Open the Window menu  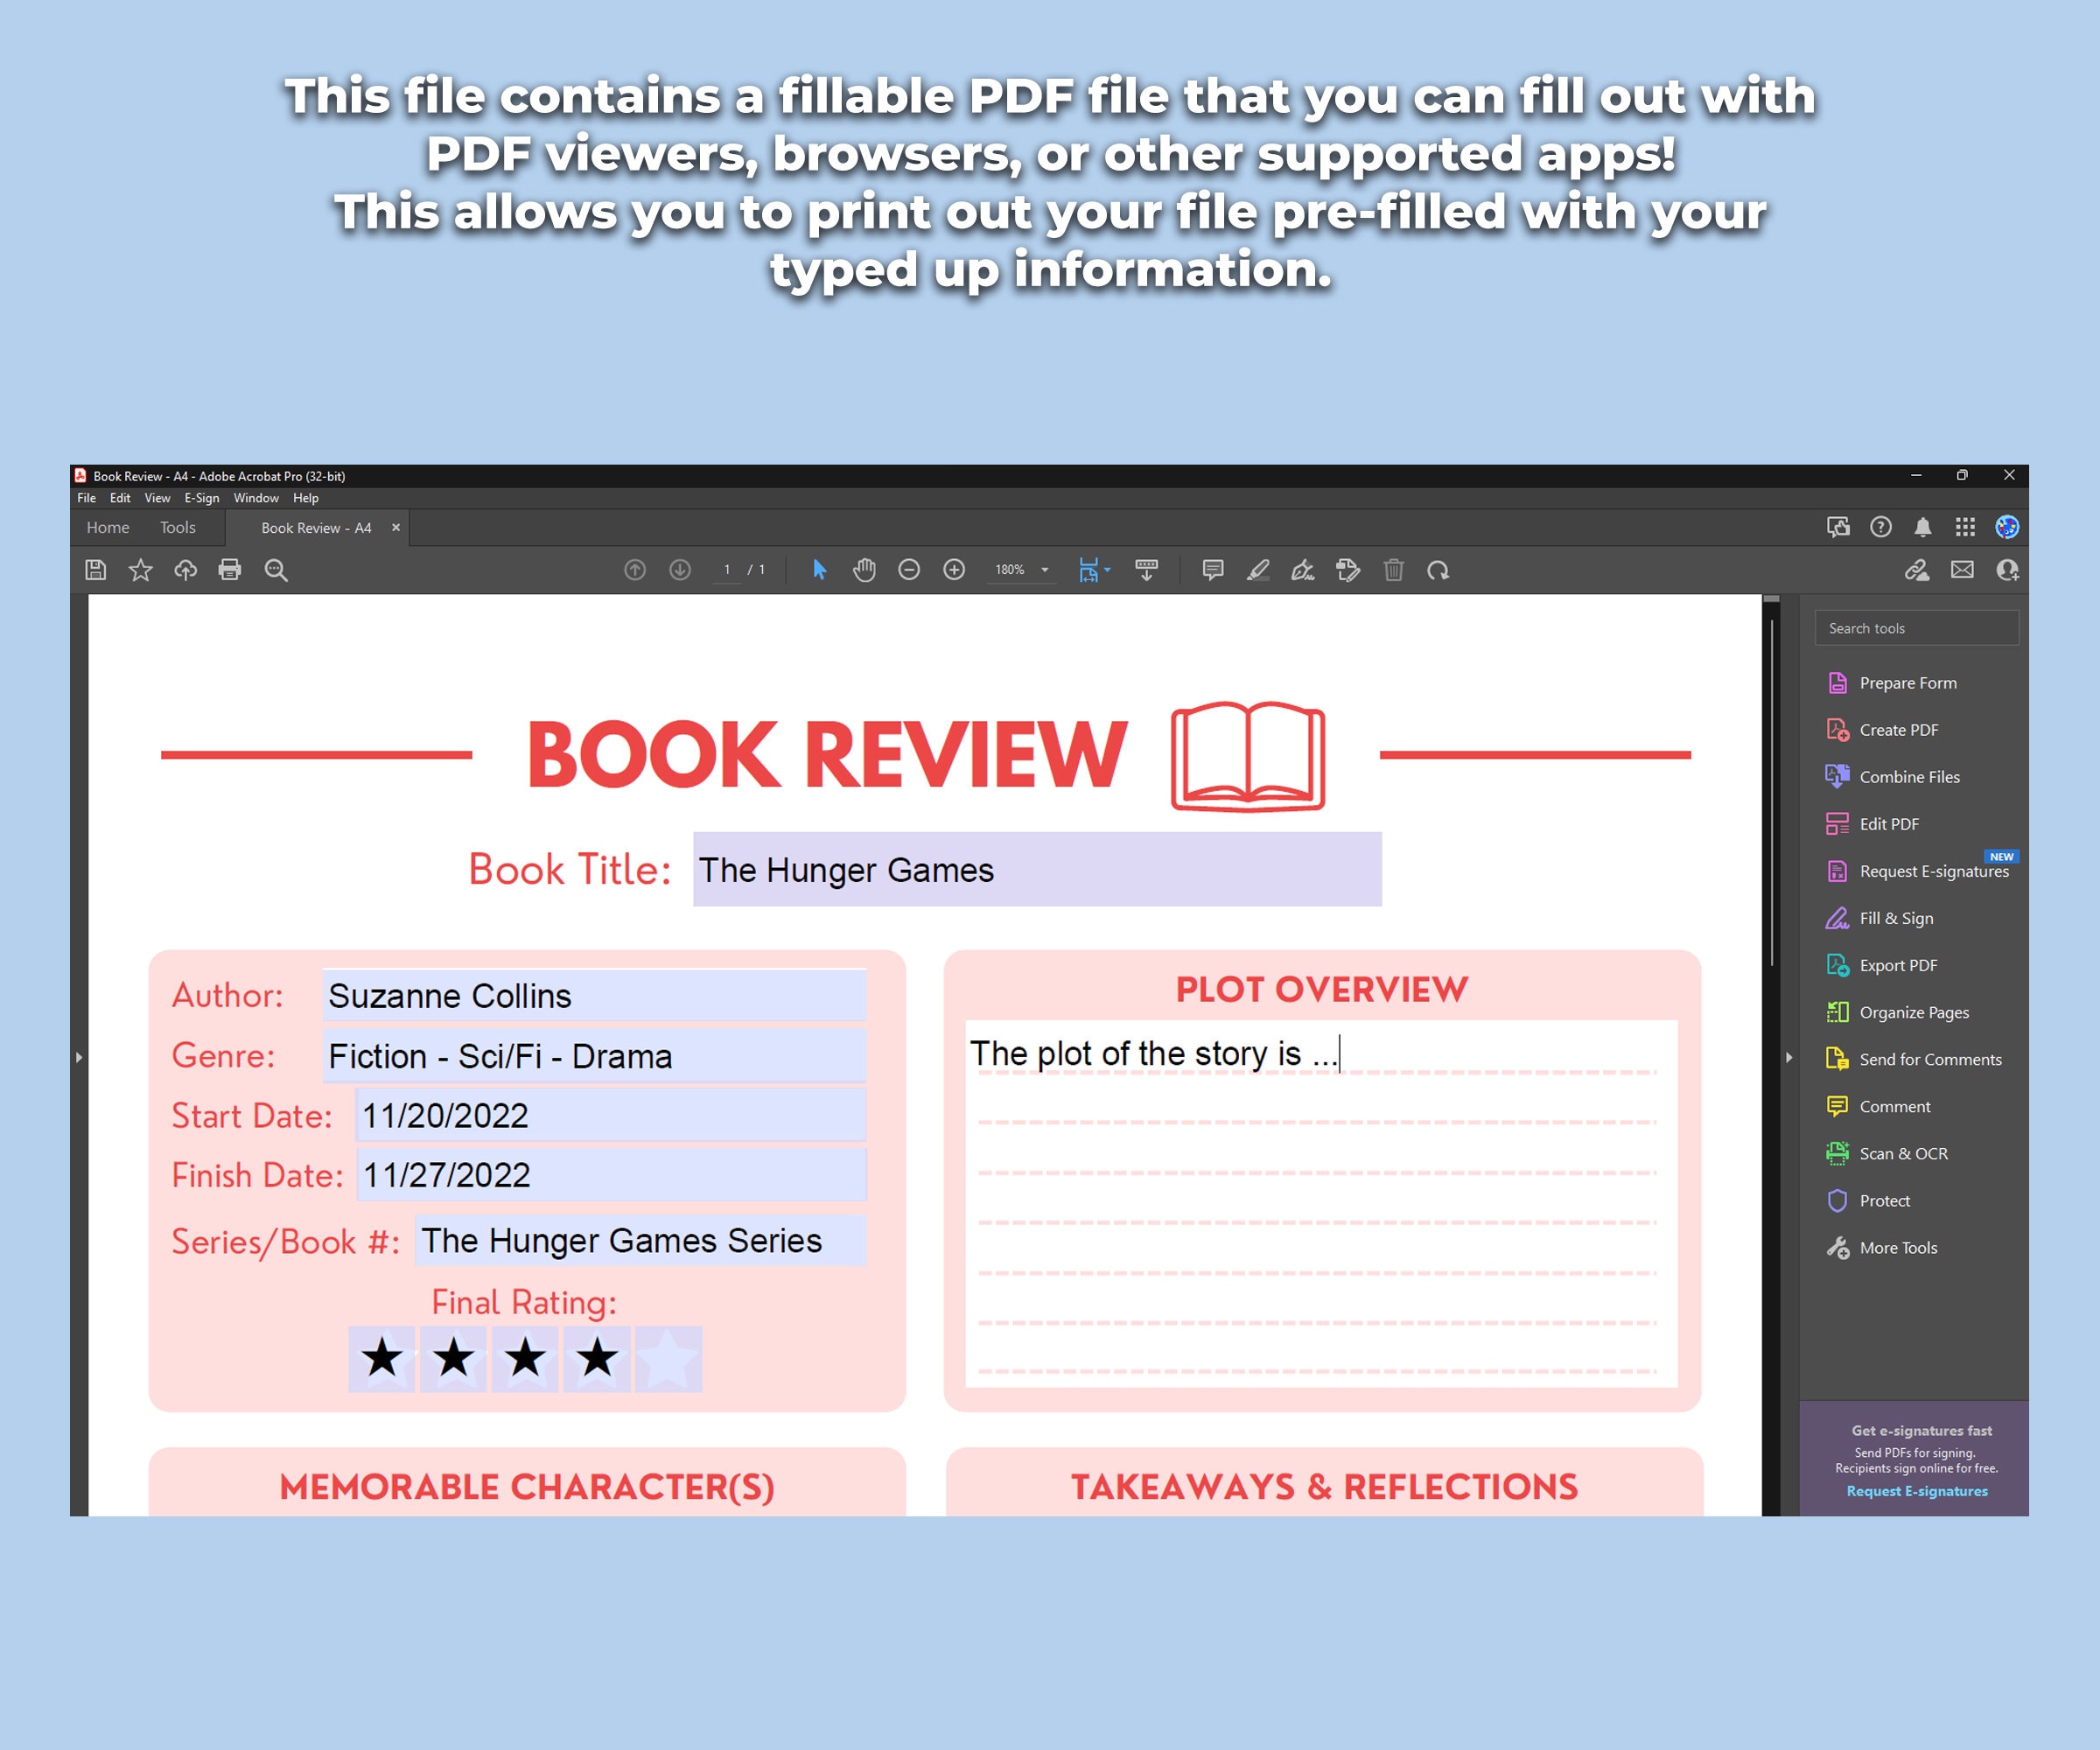click(x=256, y=498)
